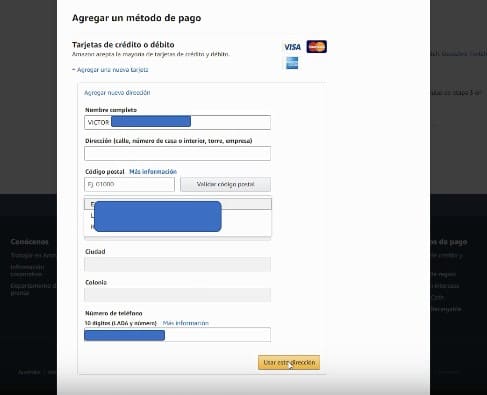Click the American Express logo
This screenshot has width=487, height=395.
[292, 63]
